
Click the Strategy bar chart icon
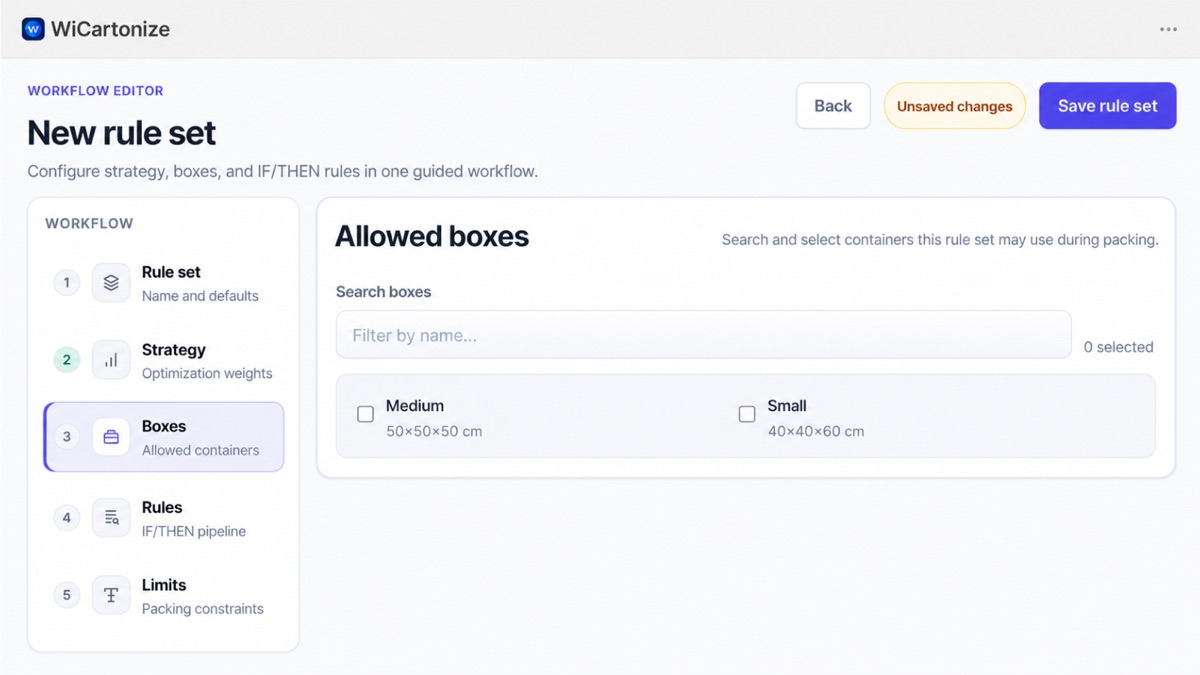[x=111, y=360]
